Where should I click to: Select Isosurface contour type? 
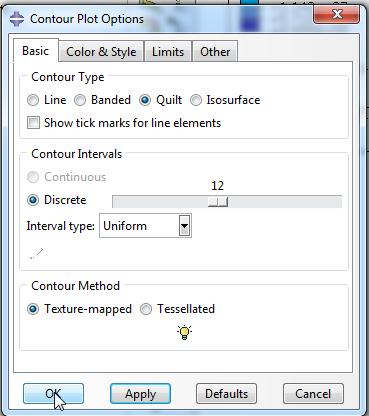(x=196, y=100)
